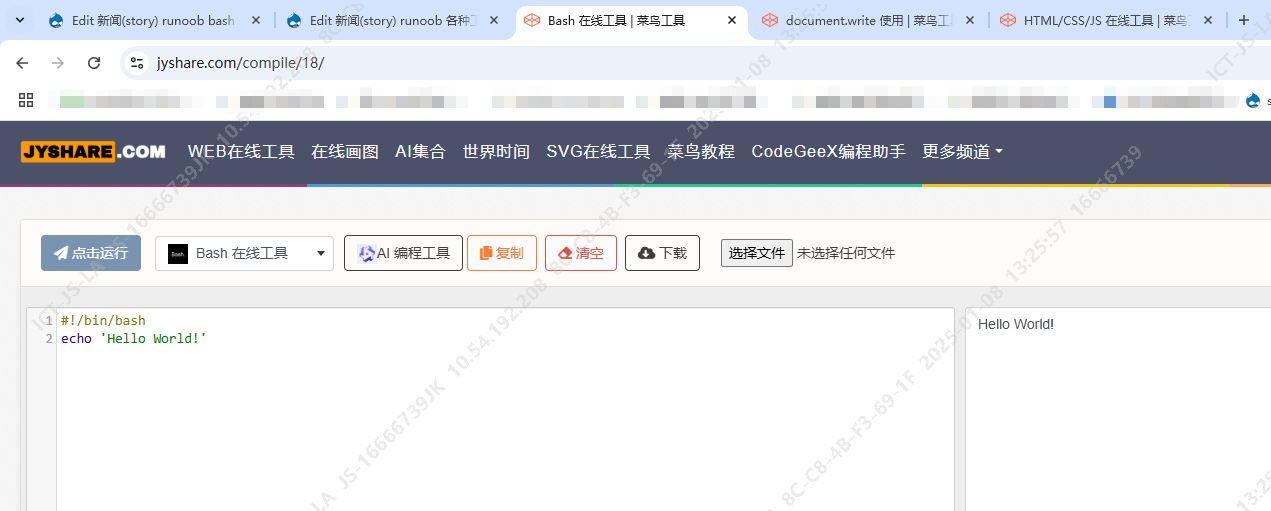Screen dimensions: 1271x511
Task: Click the site info icon in address bar
Action: coord(138,63)
